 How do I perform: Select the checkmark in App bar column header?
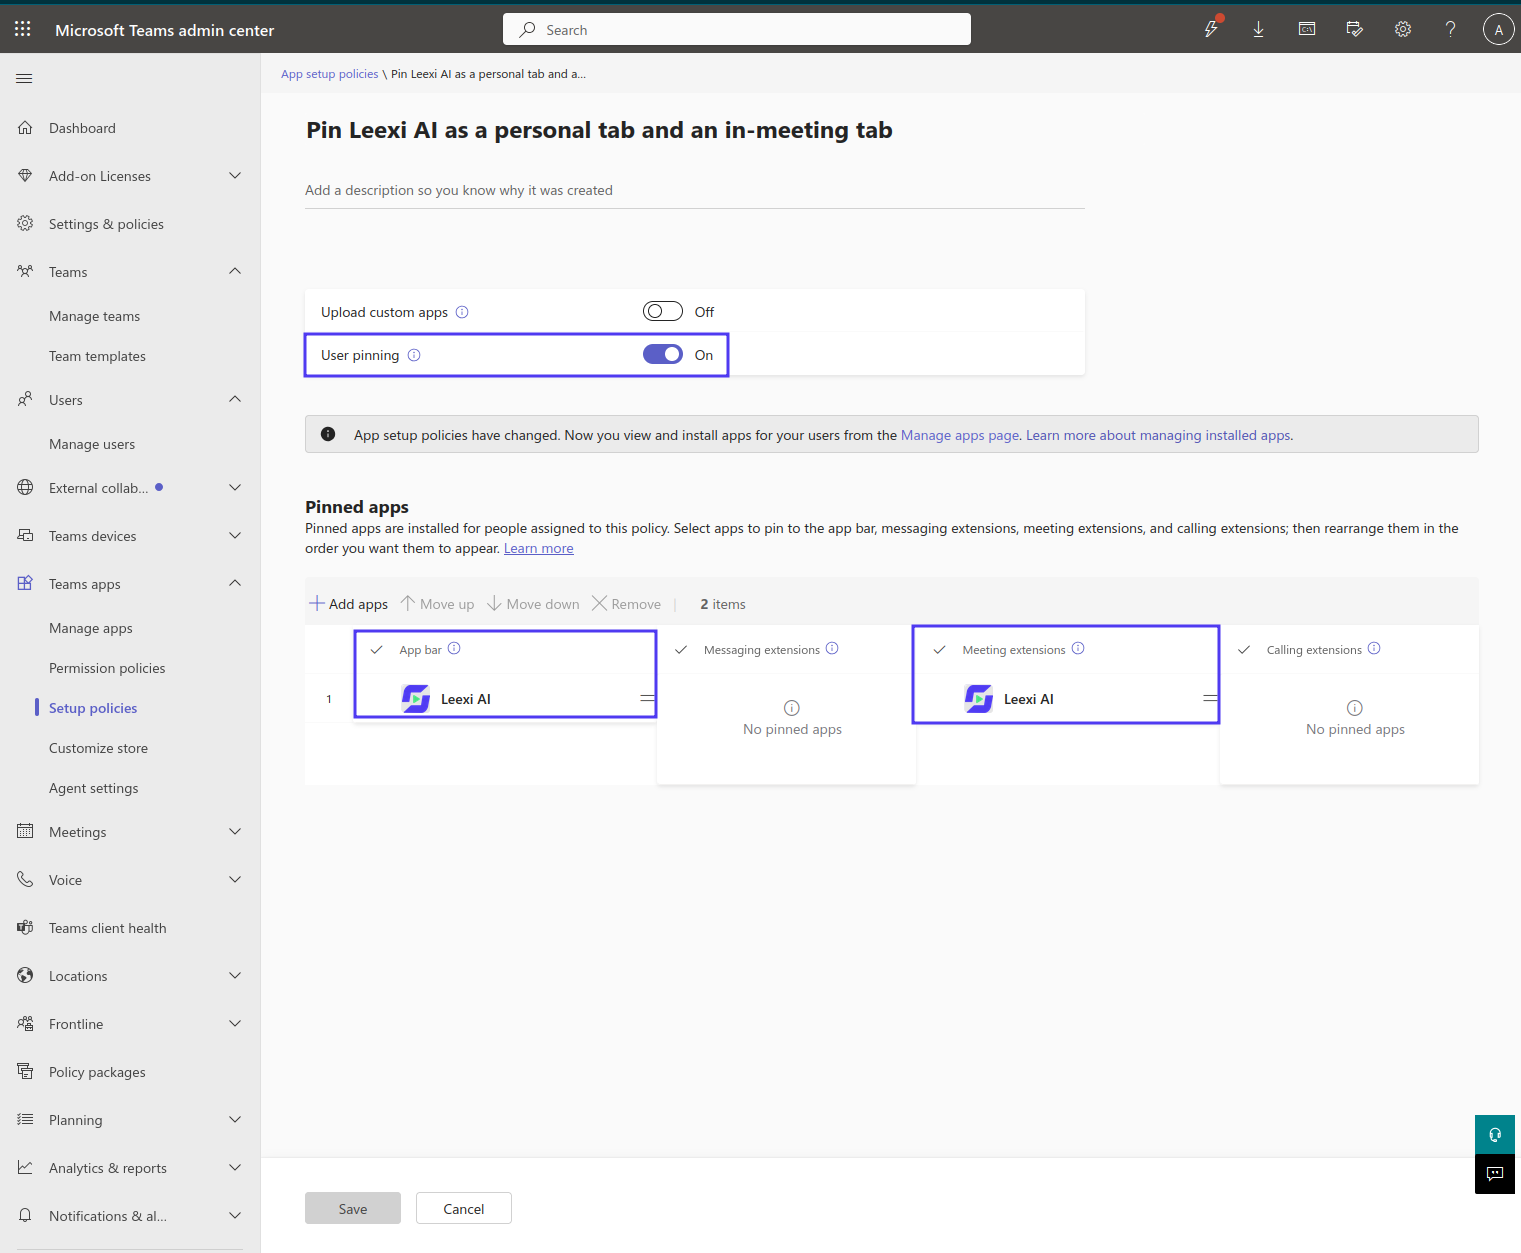[x=377, y=649]
